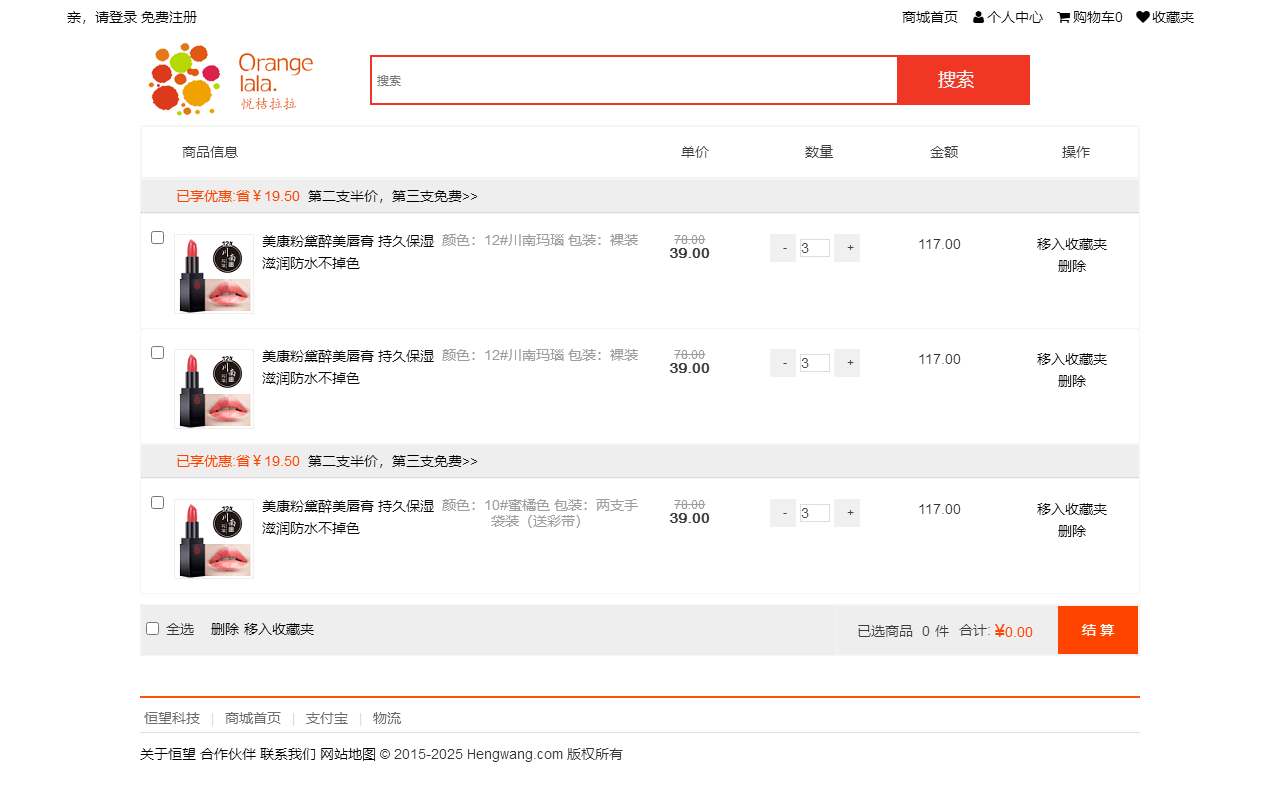
Task: Open the personal center user icon
Action: [x=979, y=17]
